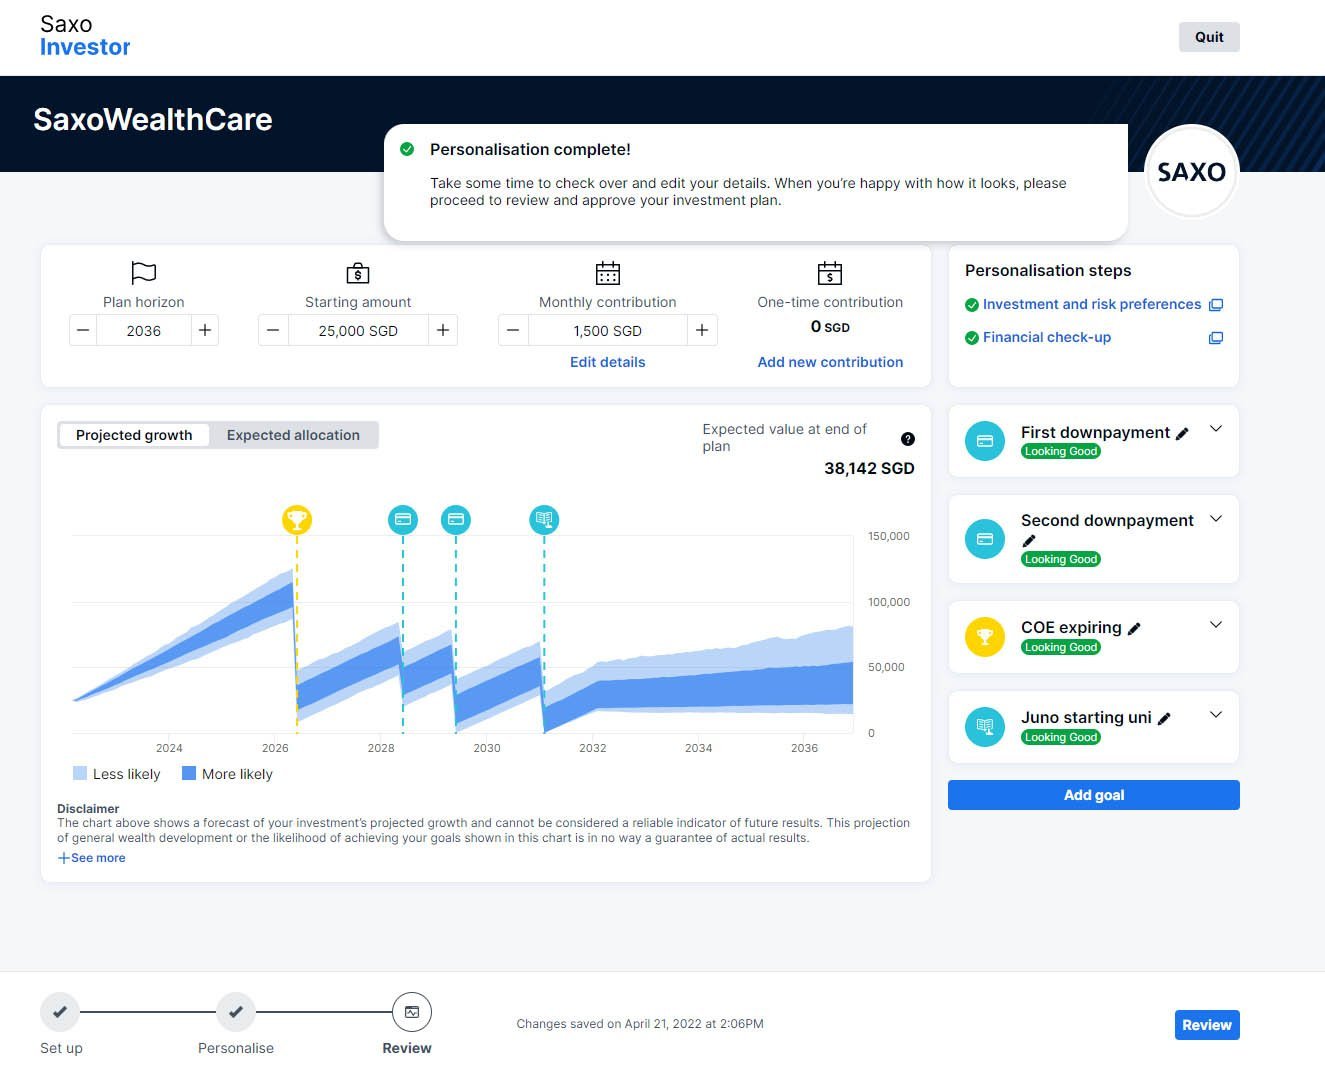Click the Monthly contribution calendar icon
The height and width of the screenshot is (1075, 1325).
(608, 273)
